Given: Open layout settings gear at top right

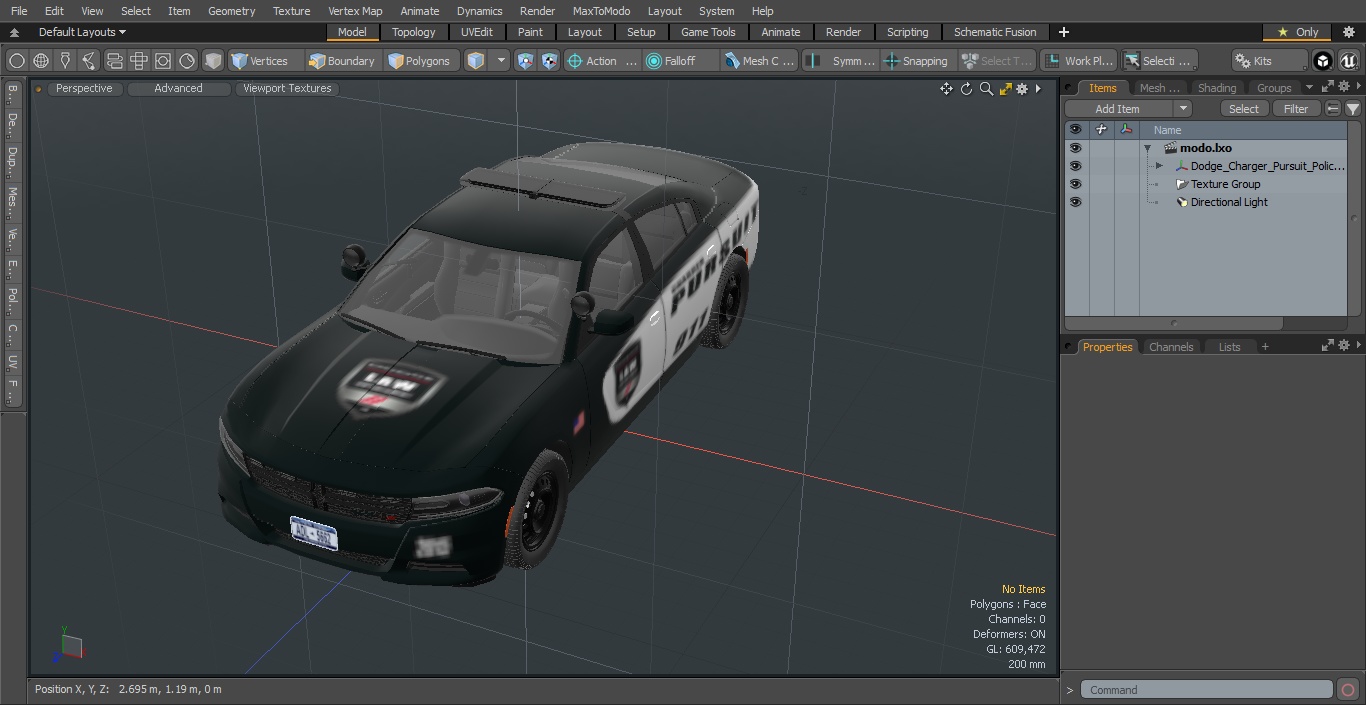Looking at the screenshot, I should [x=1348, y=32].
